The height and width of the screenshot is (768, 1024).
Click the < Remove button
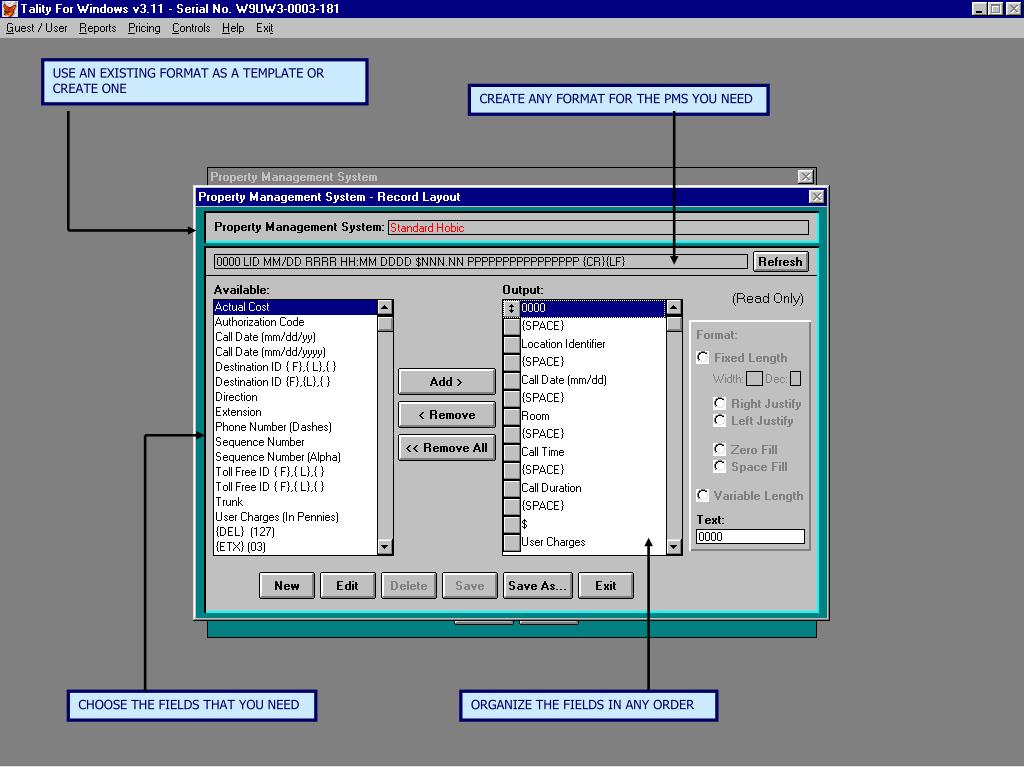pos(447,415)
